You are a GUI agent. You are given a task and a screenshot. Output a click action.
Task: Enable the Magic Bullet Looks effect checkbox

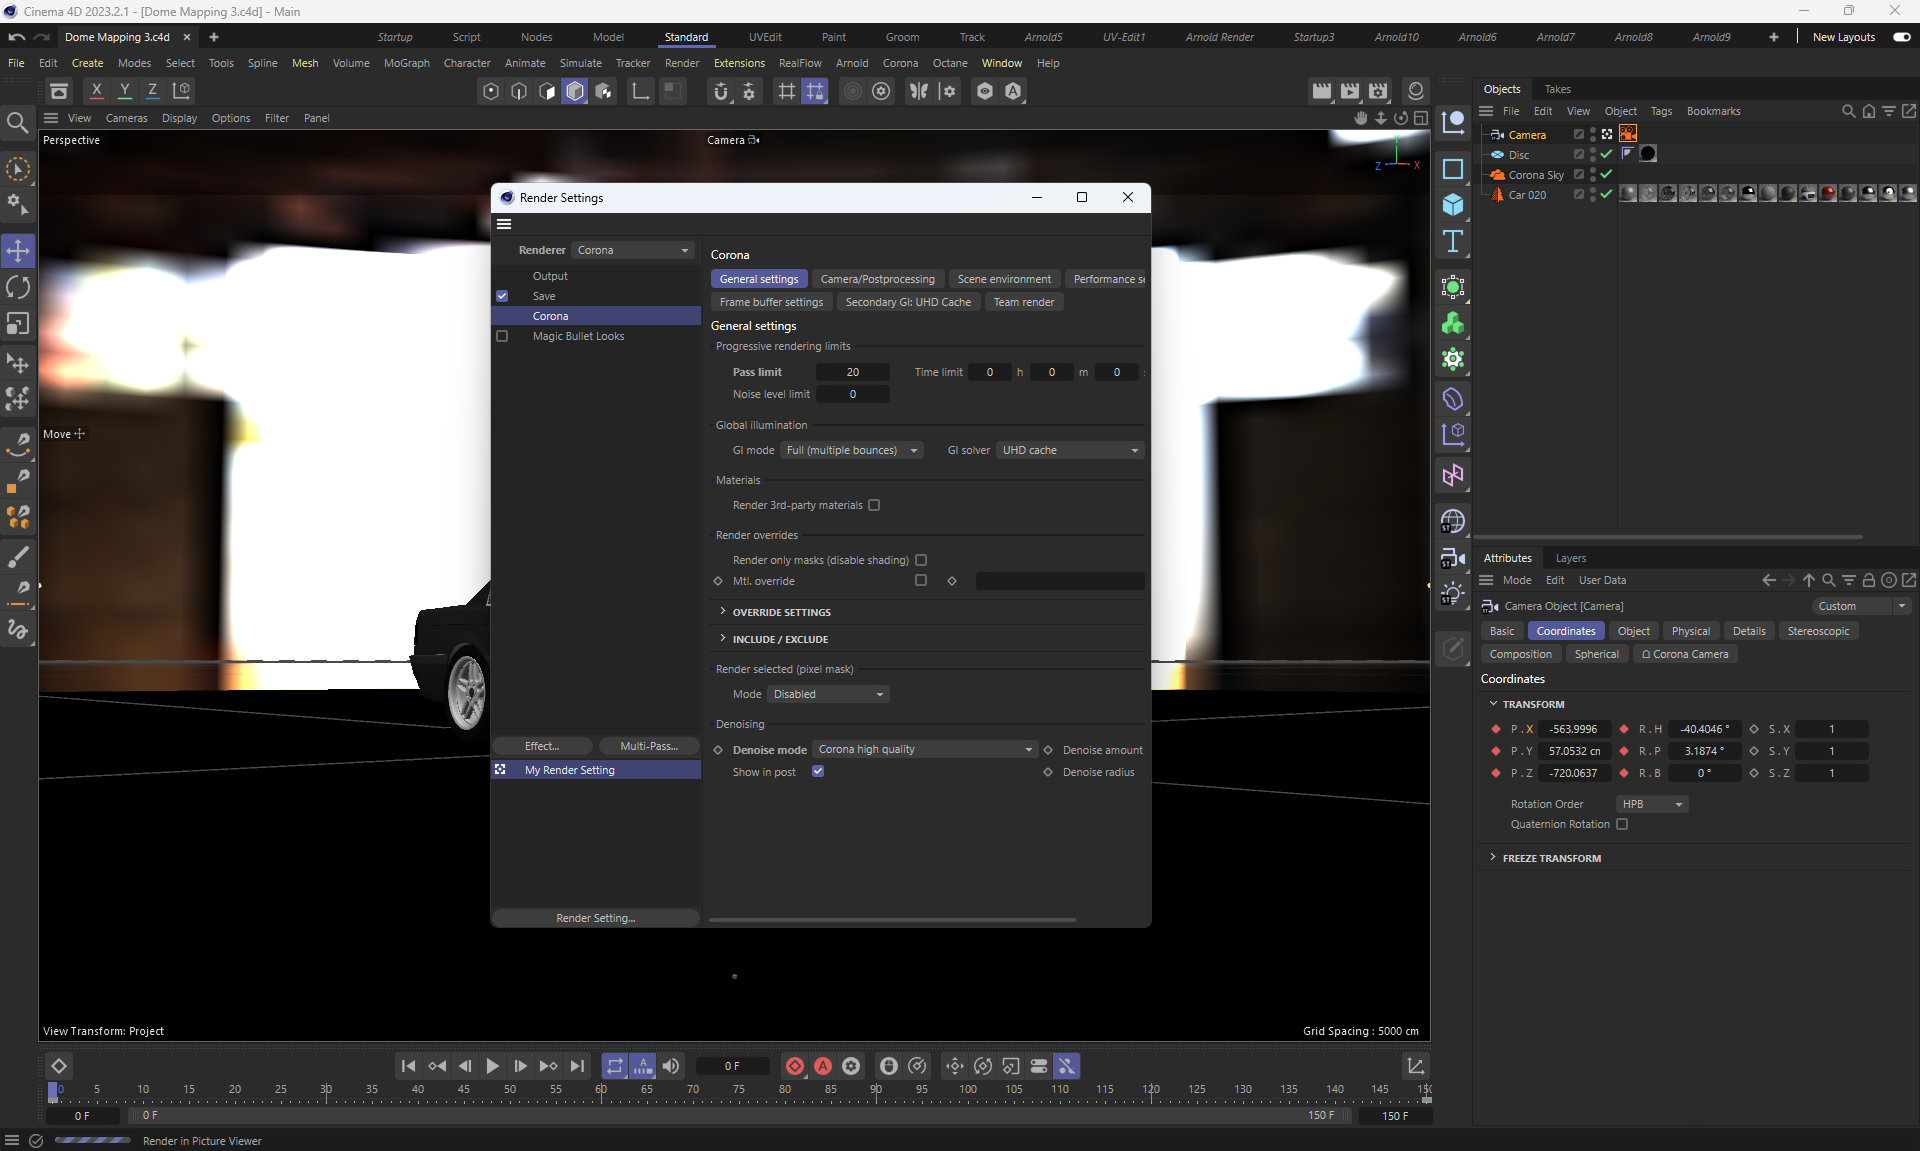(502, 336)
